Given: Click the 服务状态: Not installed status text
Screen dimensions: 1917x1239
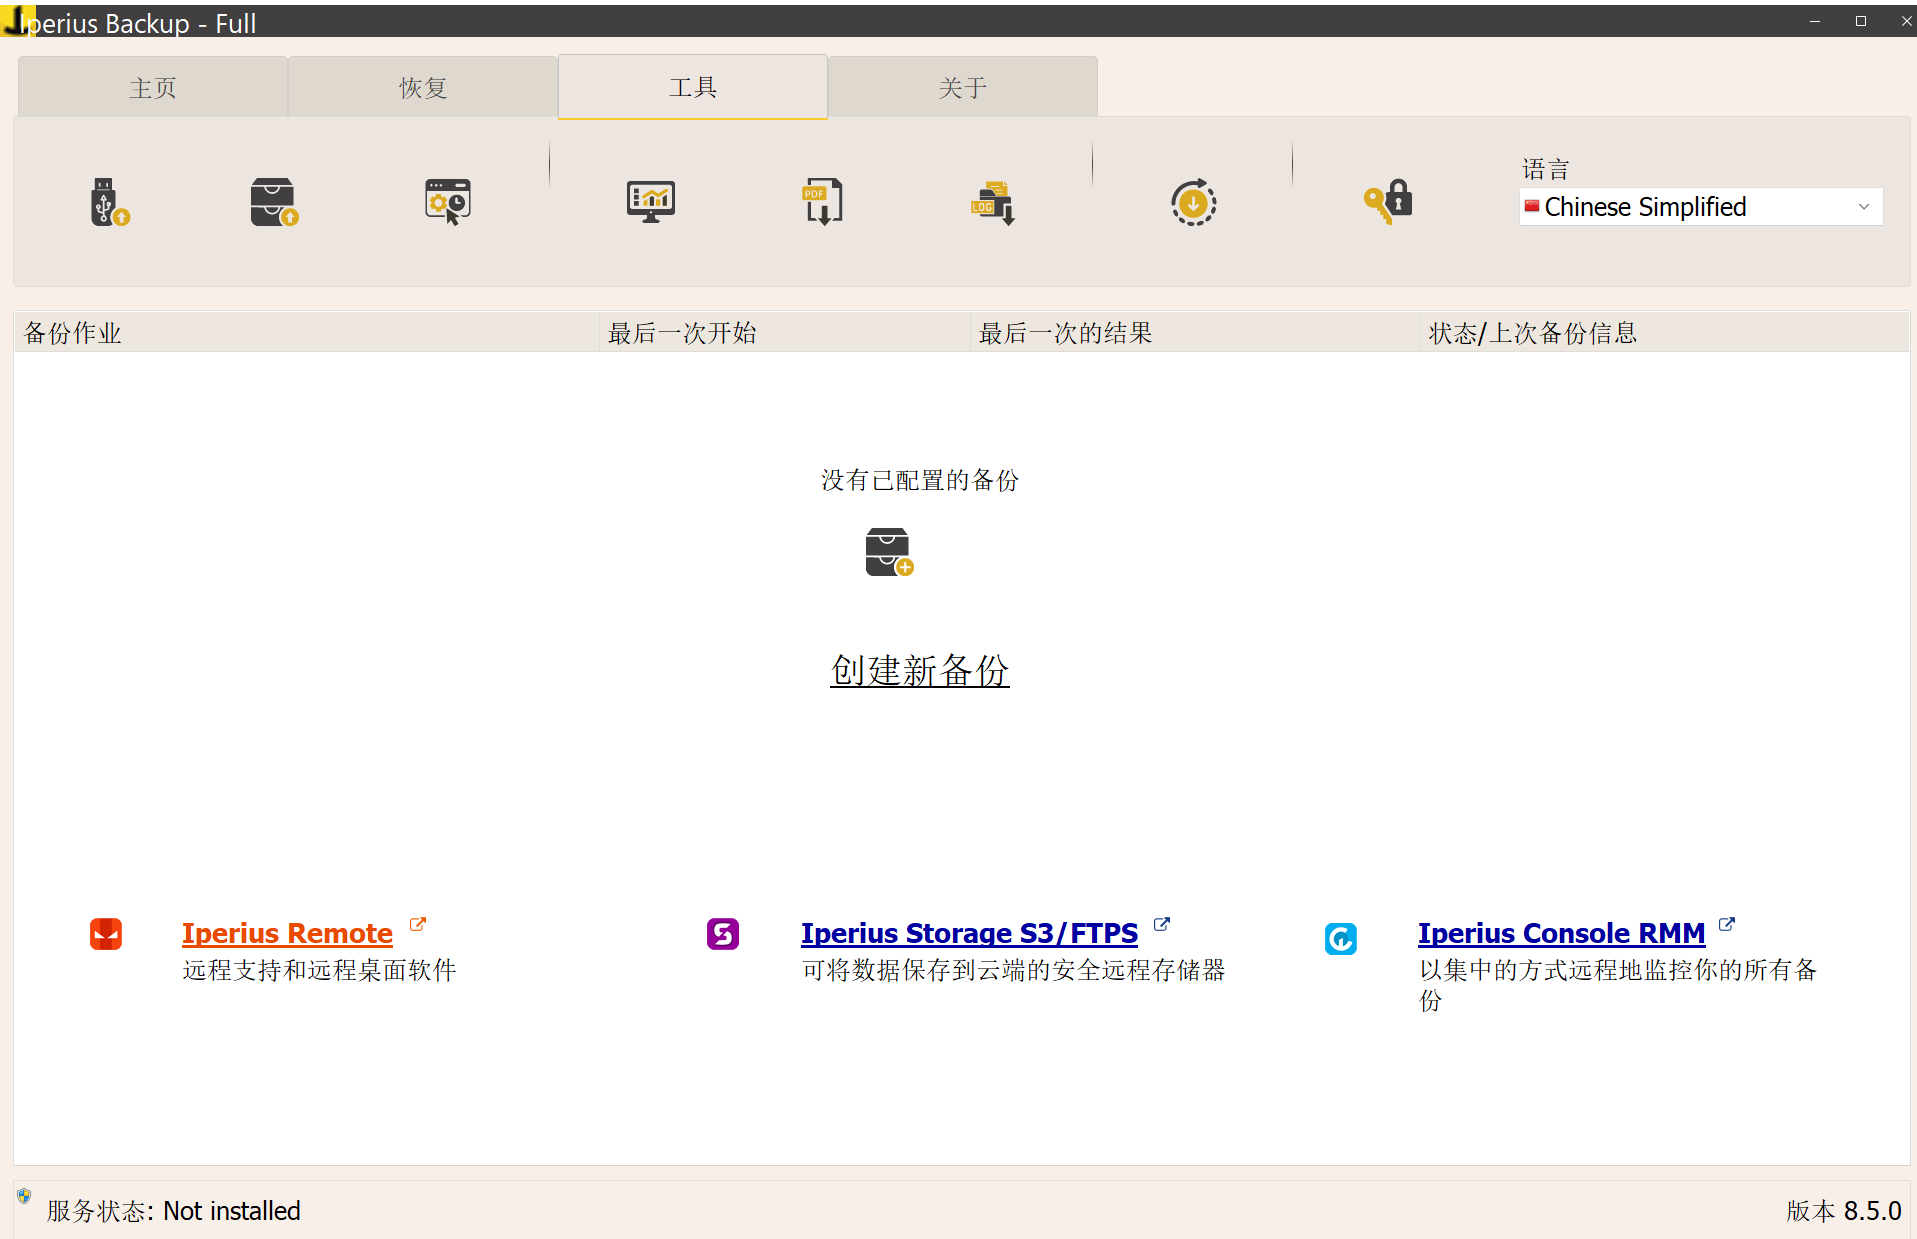Looking at the screenshot, I should (173, 1211).
